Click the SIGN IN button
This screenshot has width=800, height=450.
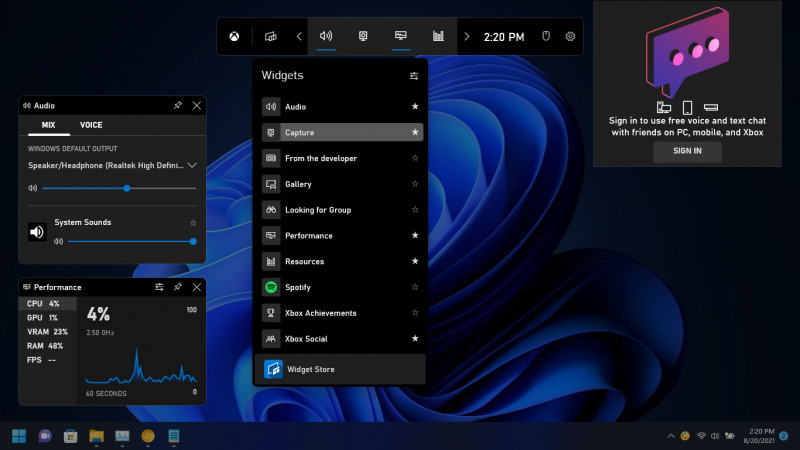pos(687,151)
